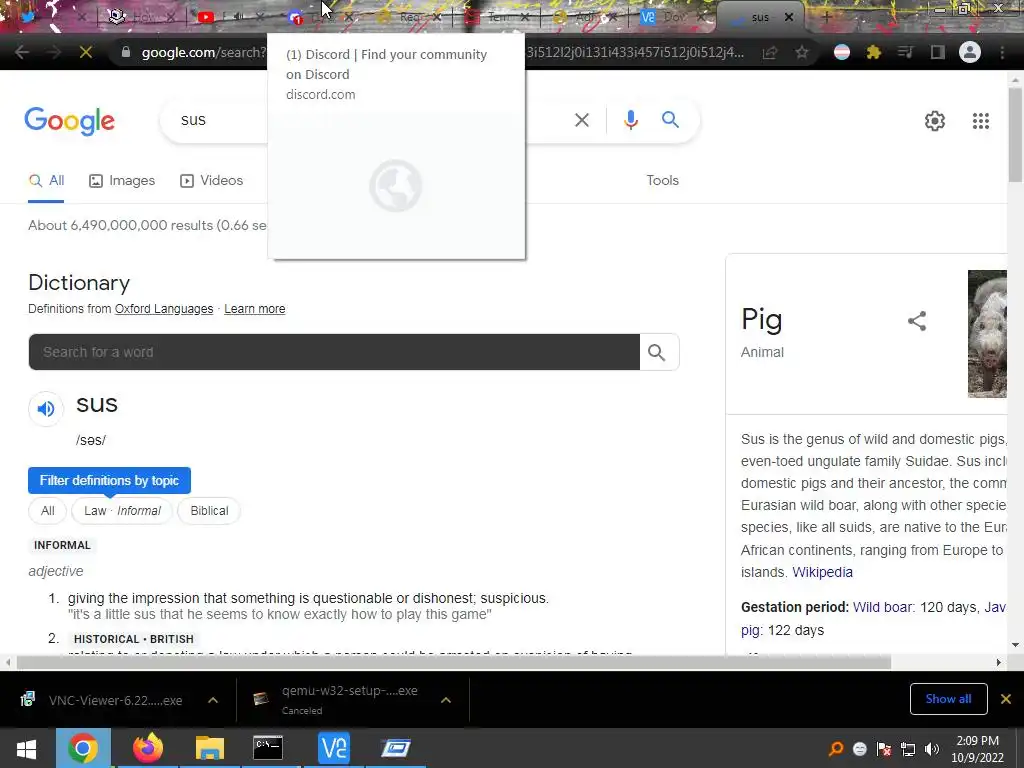Open the canceled qemu-w32-setup download item
The height and width of the screenshot is (768, 1024).
[340, 700]
